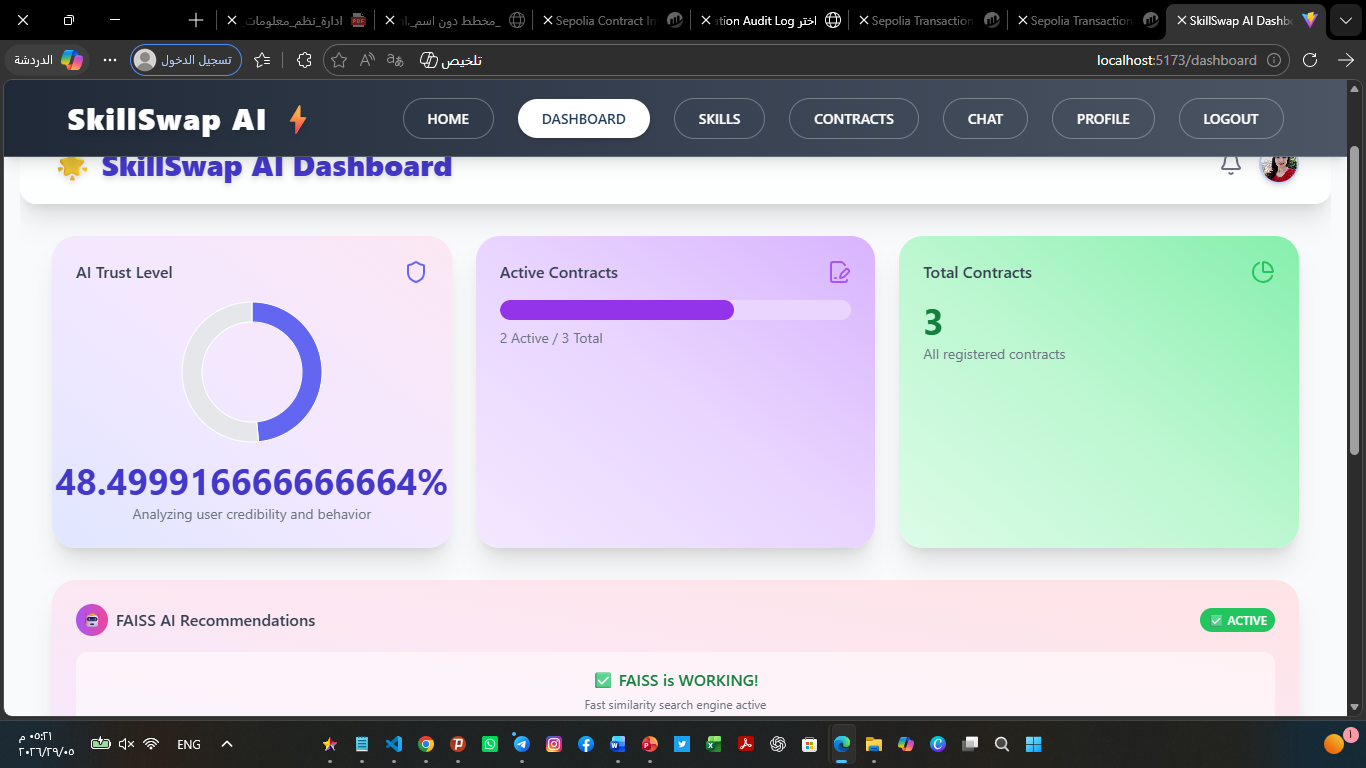Screen dimensions: 1366x768
Task: Click the page's vertical scrollbar
Action: 1355,300
